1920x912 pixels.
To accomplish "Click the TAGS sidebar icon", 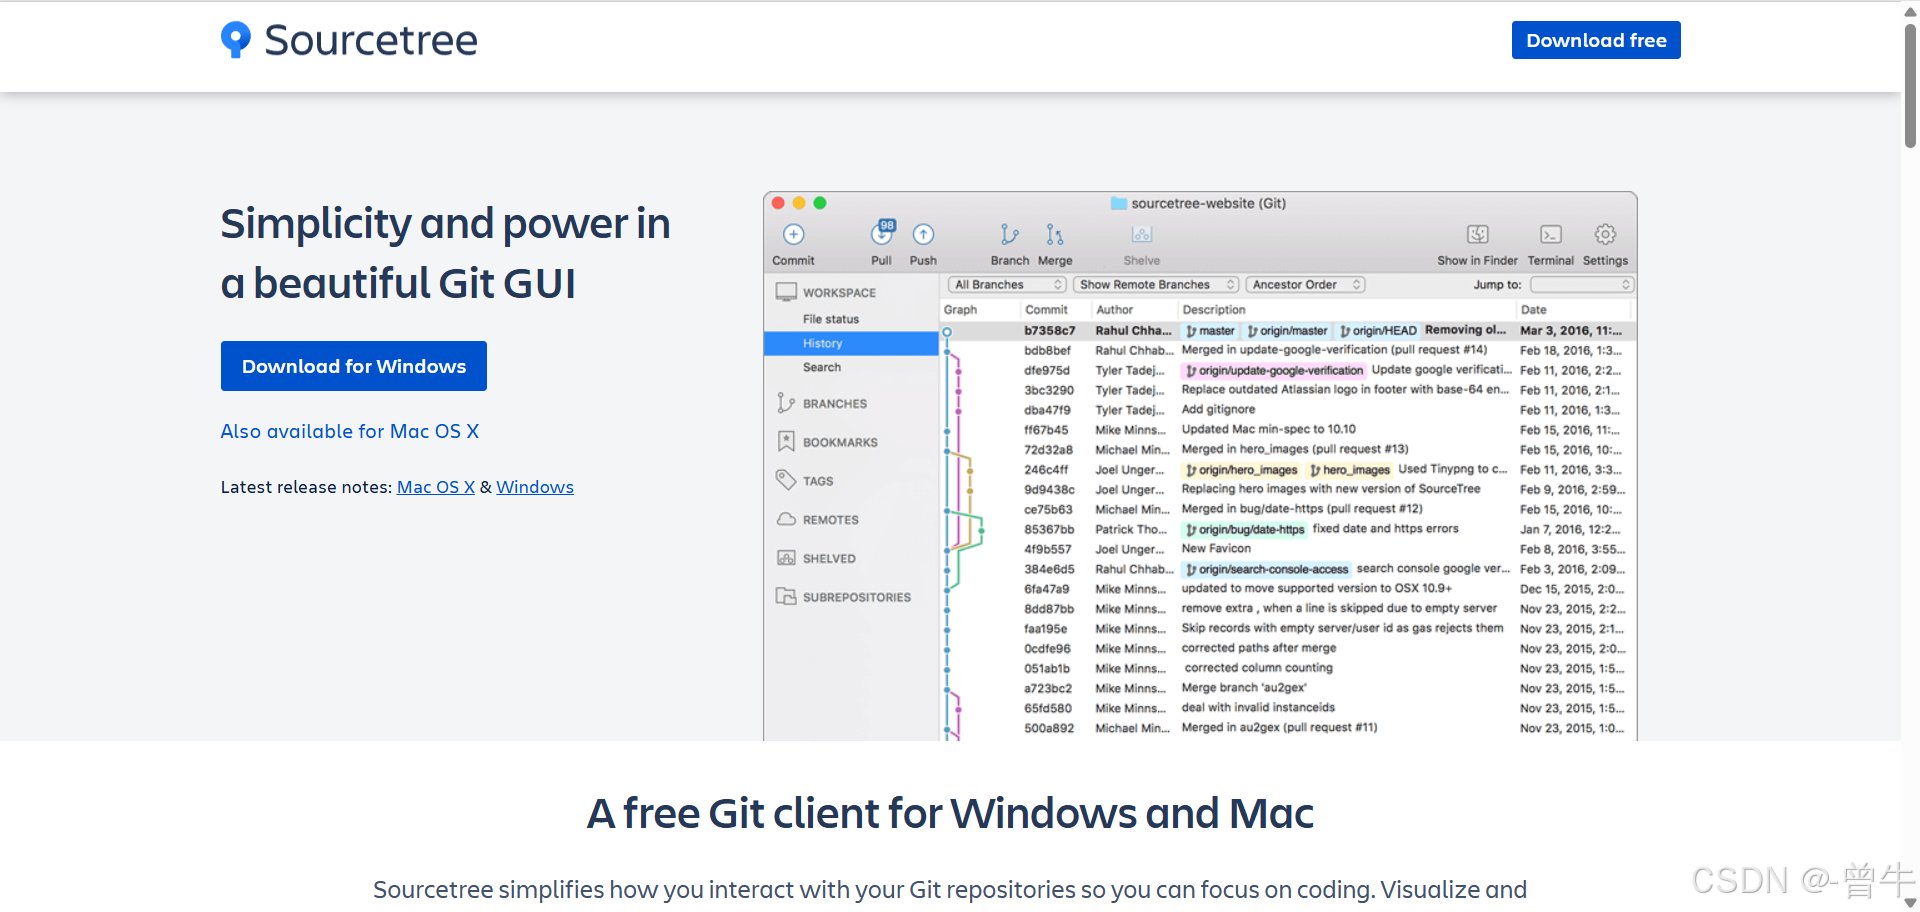I will 786,480.
